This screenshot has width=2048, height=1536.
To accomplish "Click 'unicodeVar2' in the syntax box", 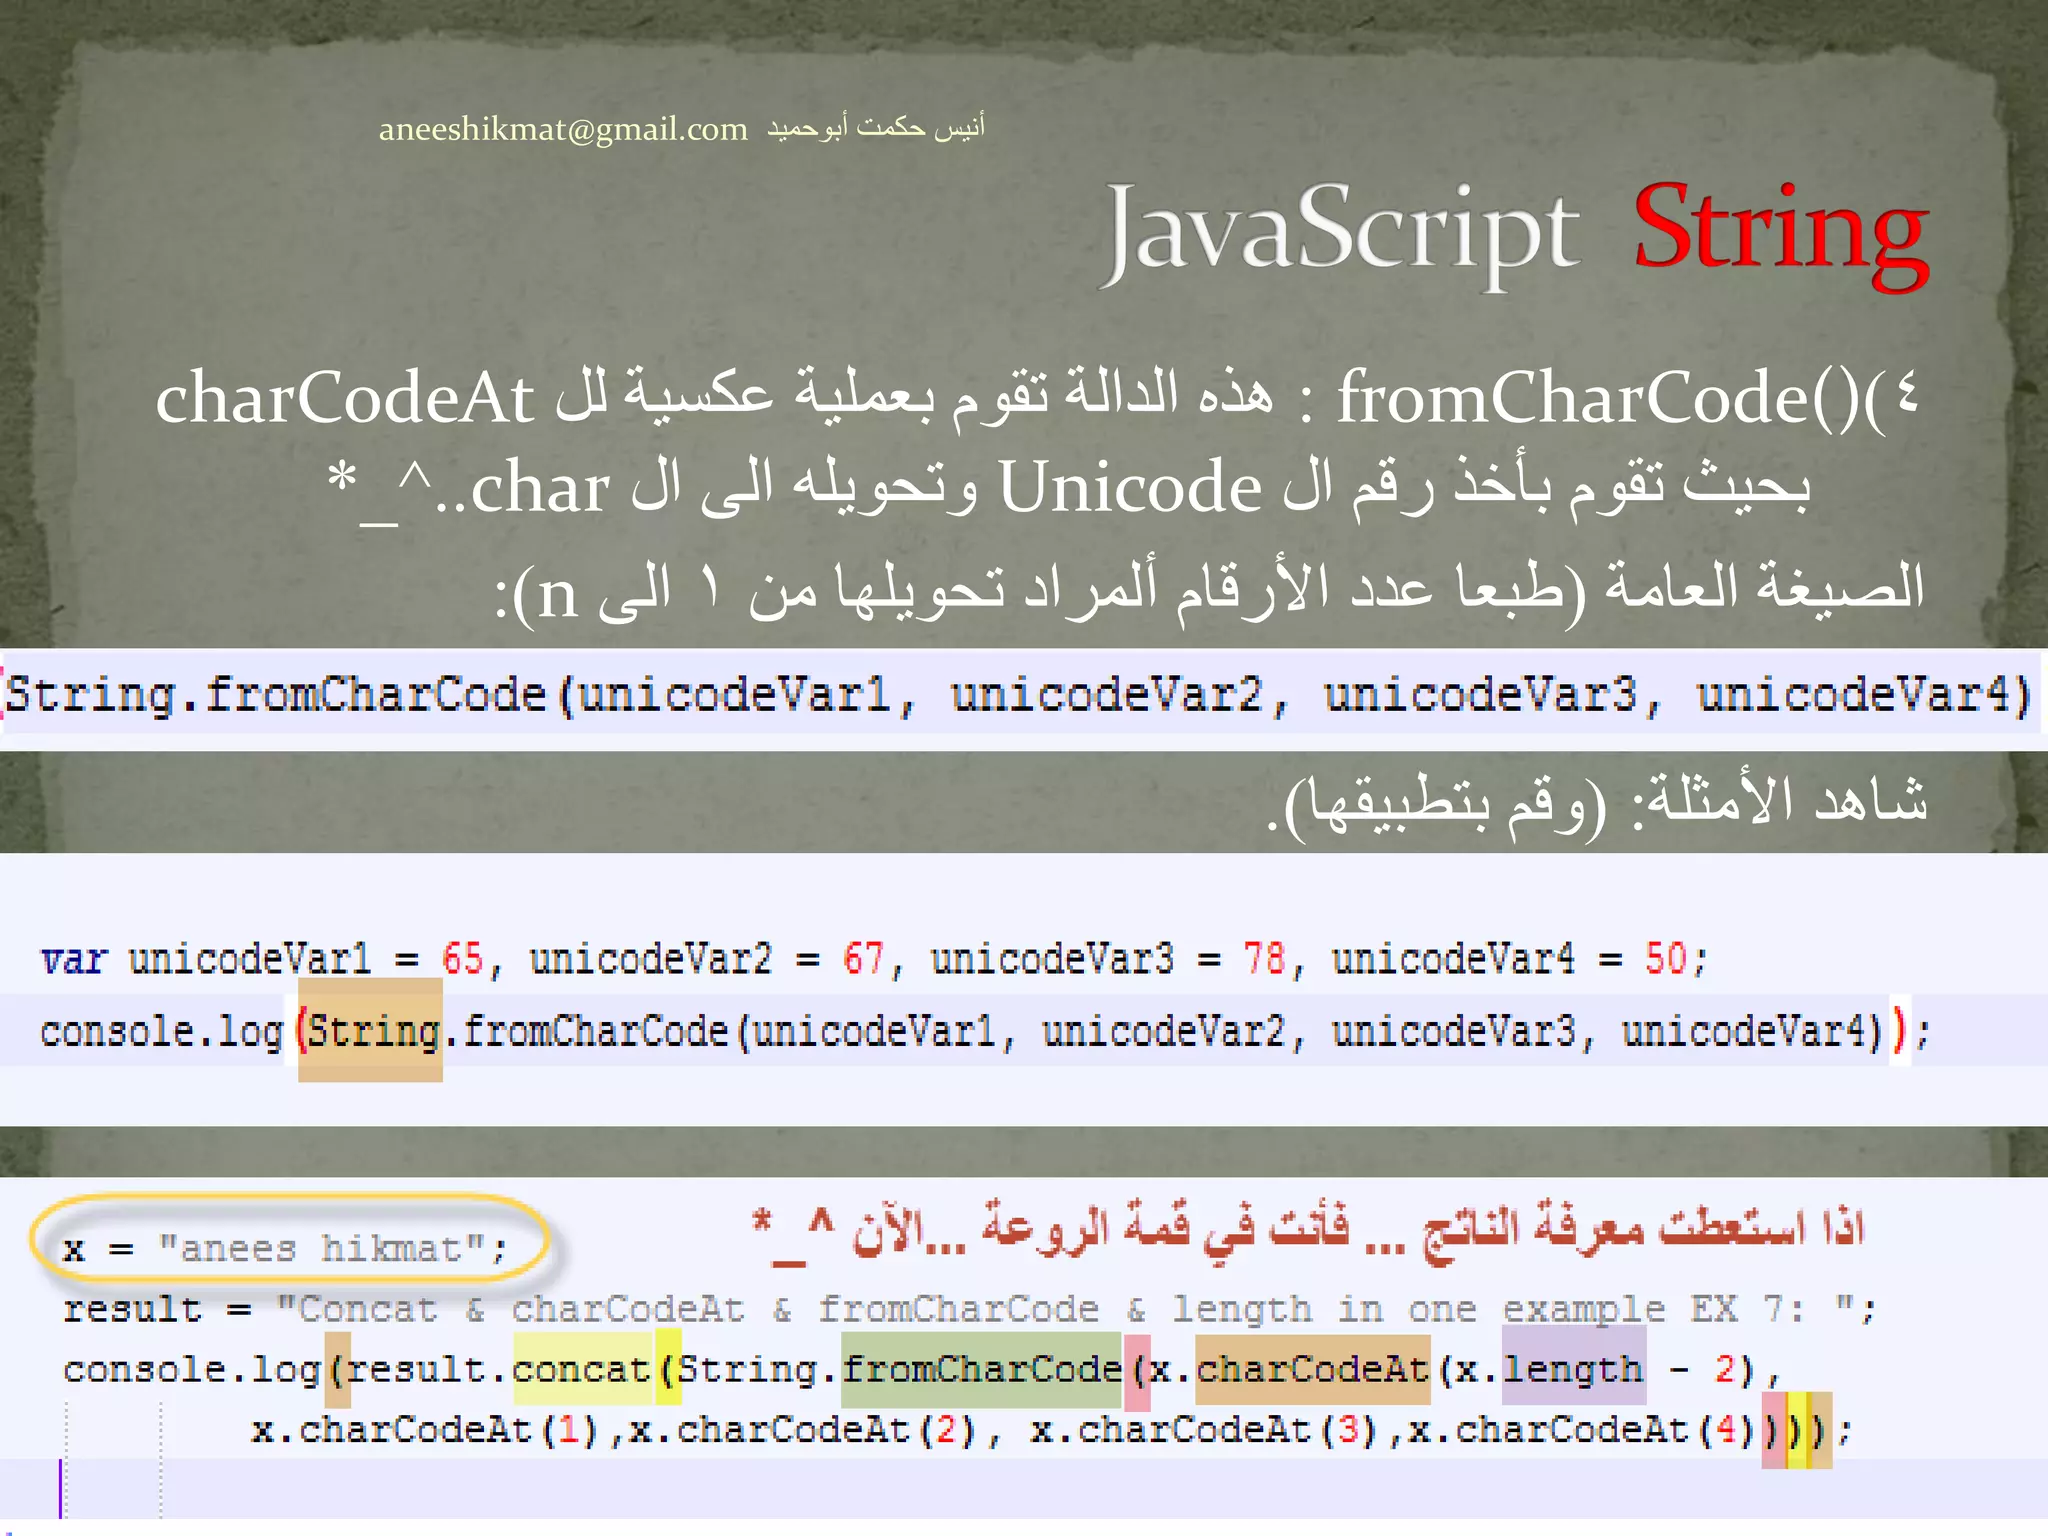I will click(1106, 695).
